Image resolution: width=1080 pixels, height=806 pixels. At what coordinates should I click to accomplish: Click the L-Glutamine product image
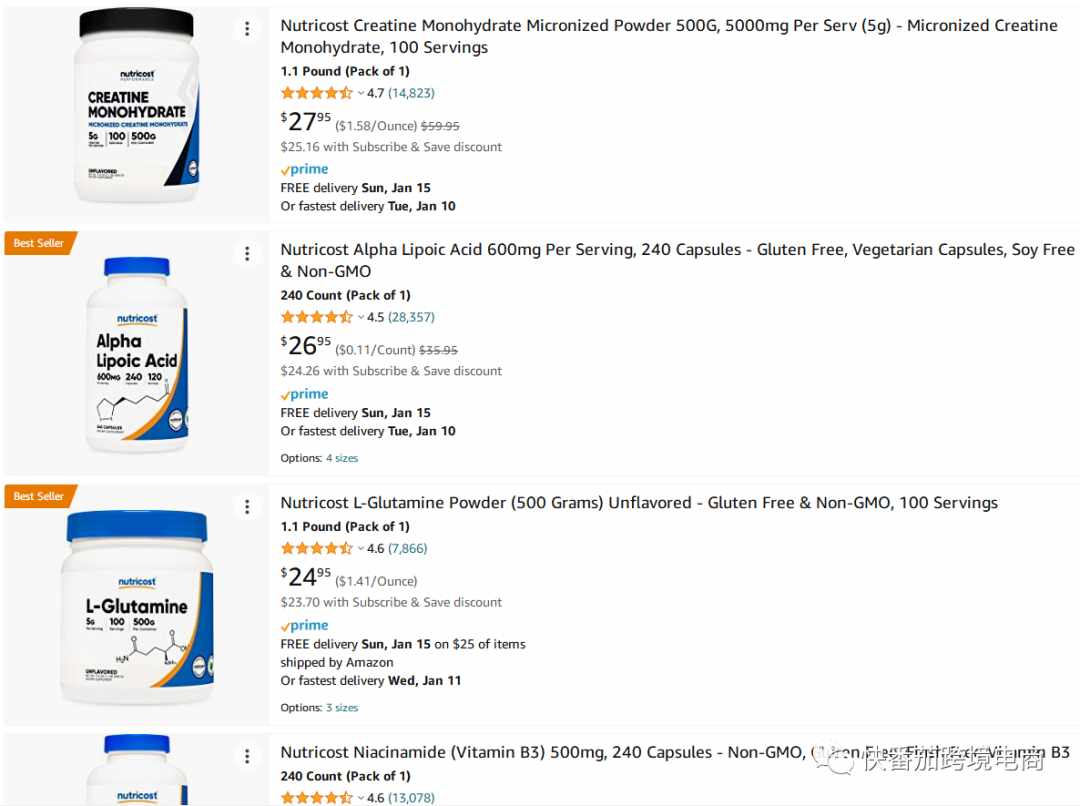pyautogui.click(x=137, y=608)
